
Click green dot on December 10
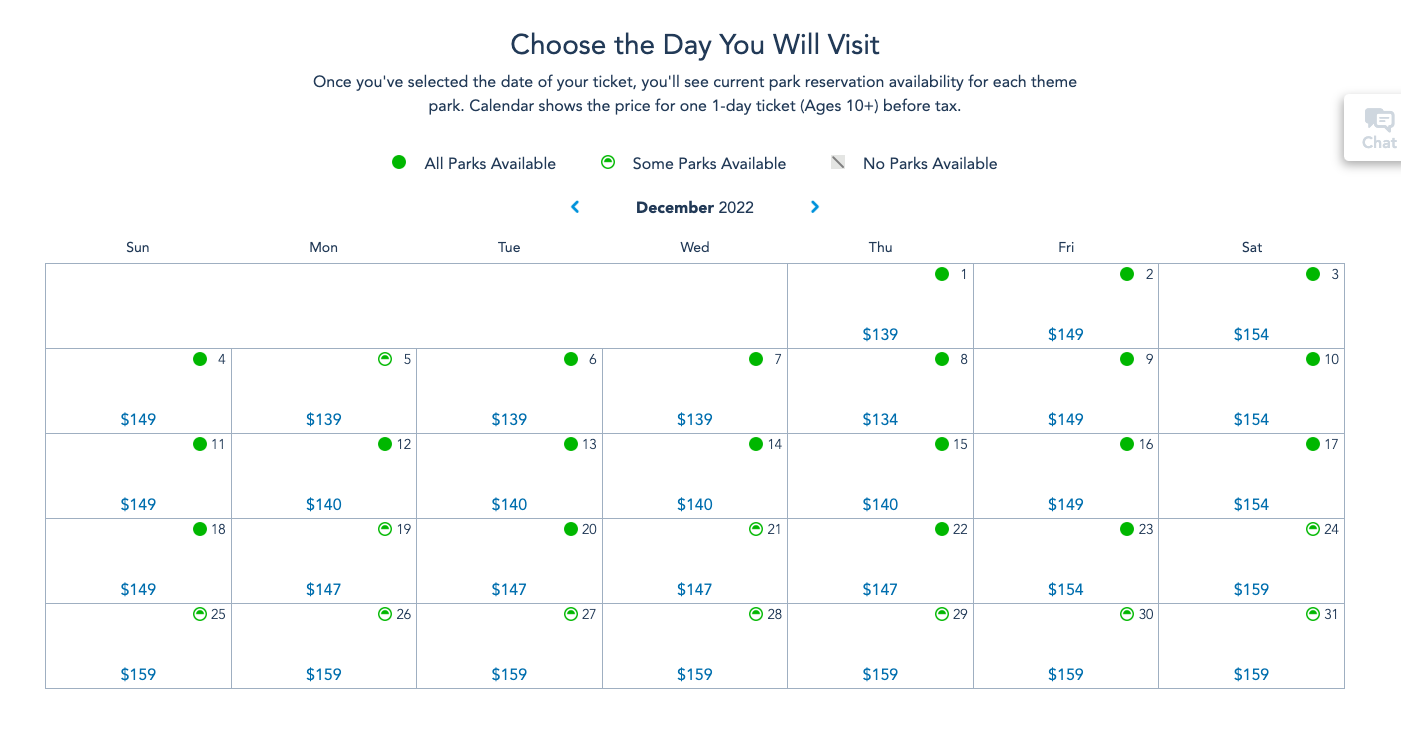(1313, 359)
